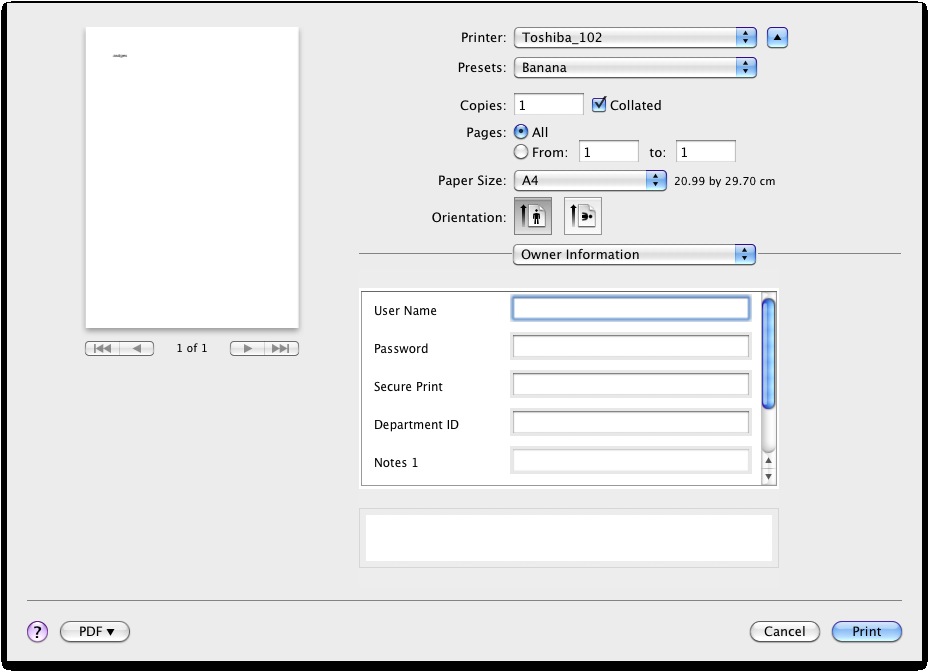Go to first page in preview

pos(102,348)
